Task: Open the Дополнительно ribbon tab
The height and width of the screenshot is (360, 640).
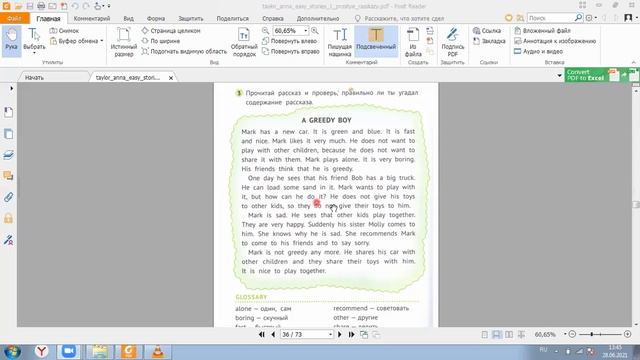Action: click(318, 18)
